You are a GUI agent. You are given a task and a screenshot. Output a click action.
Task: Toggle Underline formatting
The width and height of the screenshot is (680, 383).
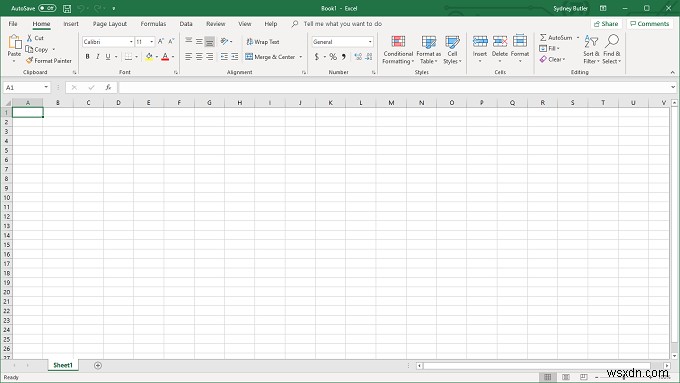tap(108, 57)
